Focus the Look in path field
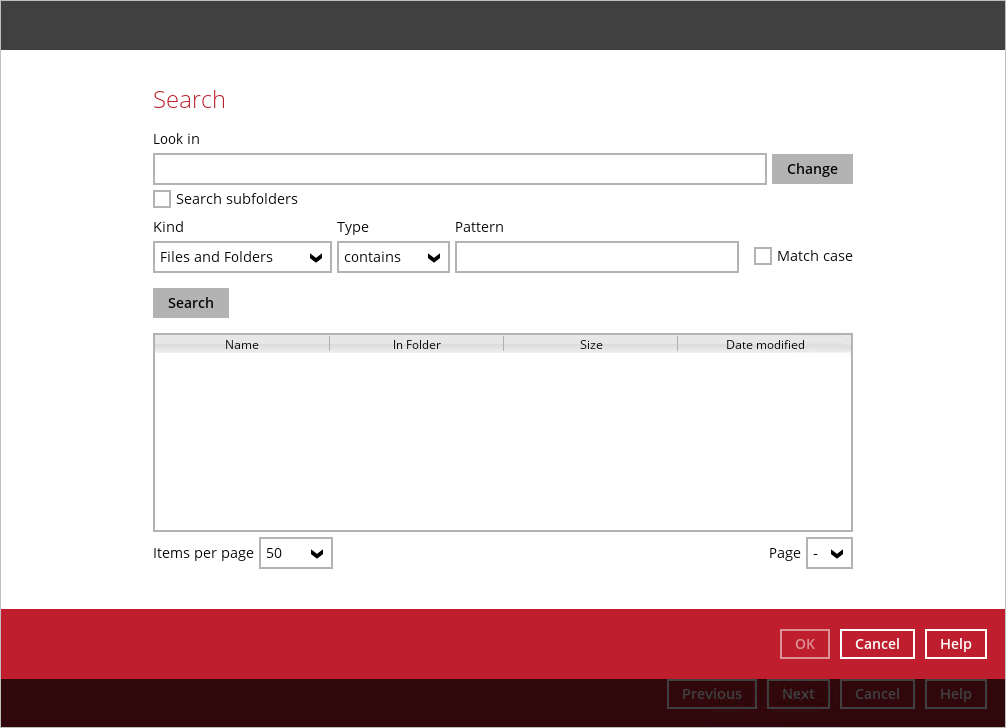The width and height of the screenshot is (1006, 728). coord(460,169)
